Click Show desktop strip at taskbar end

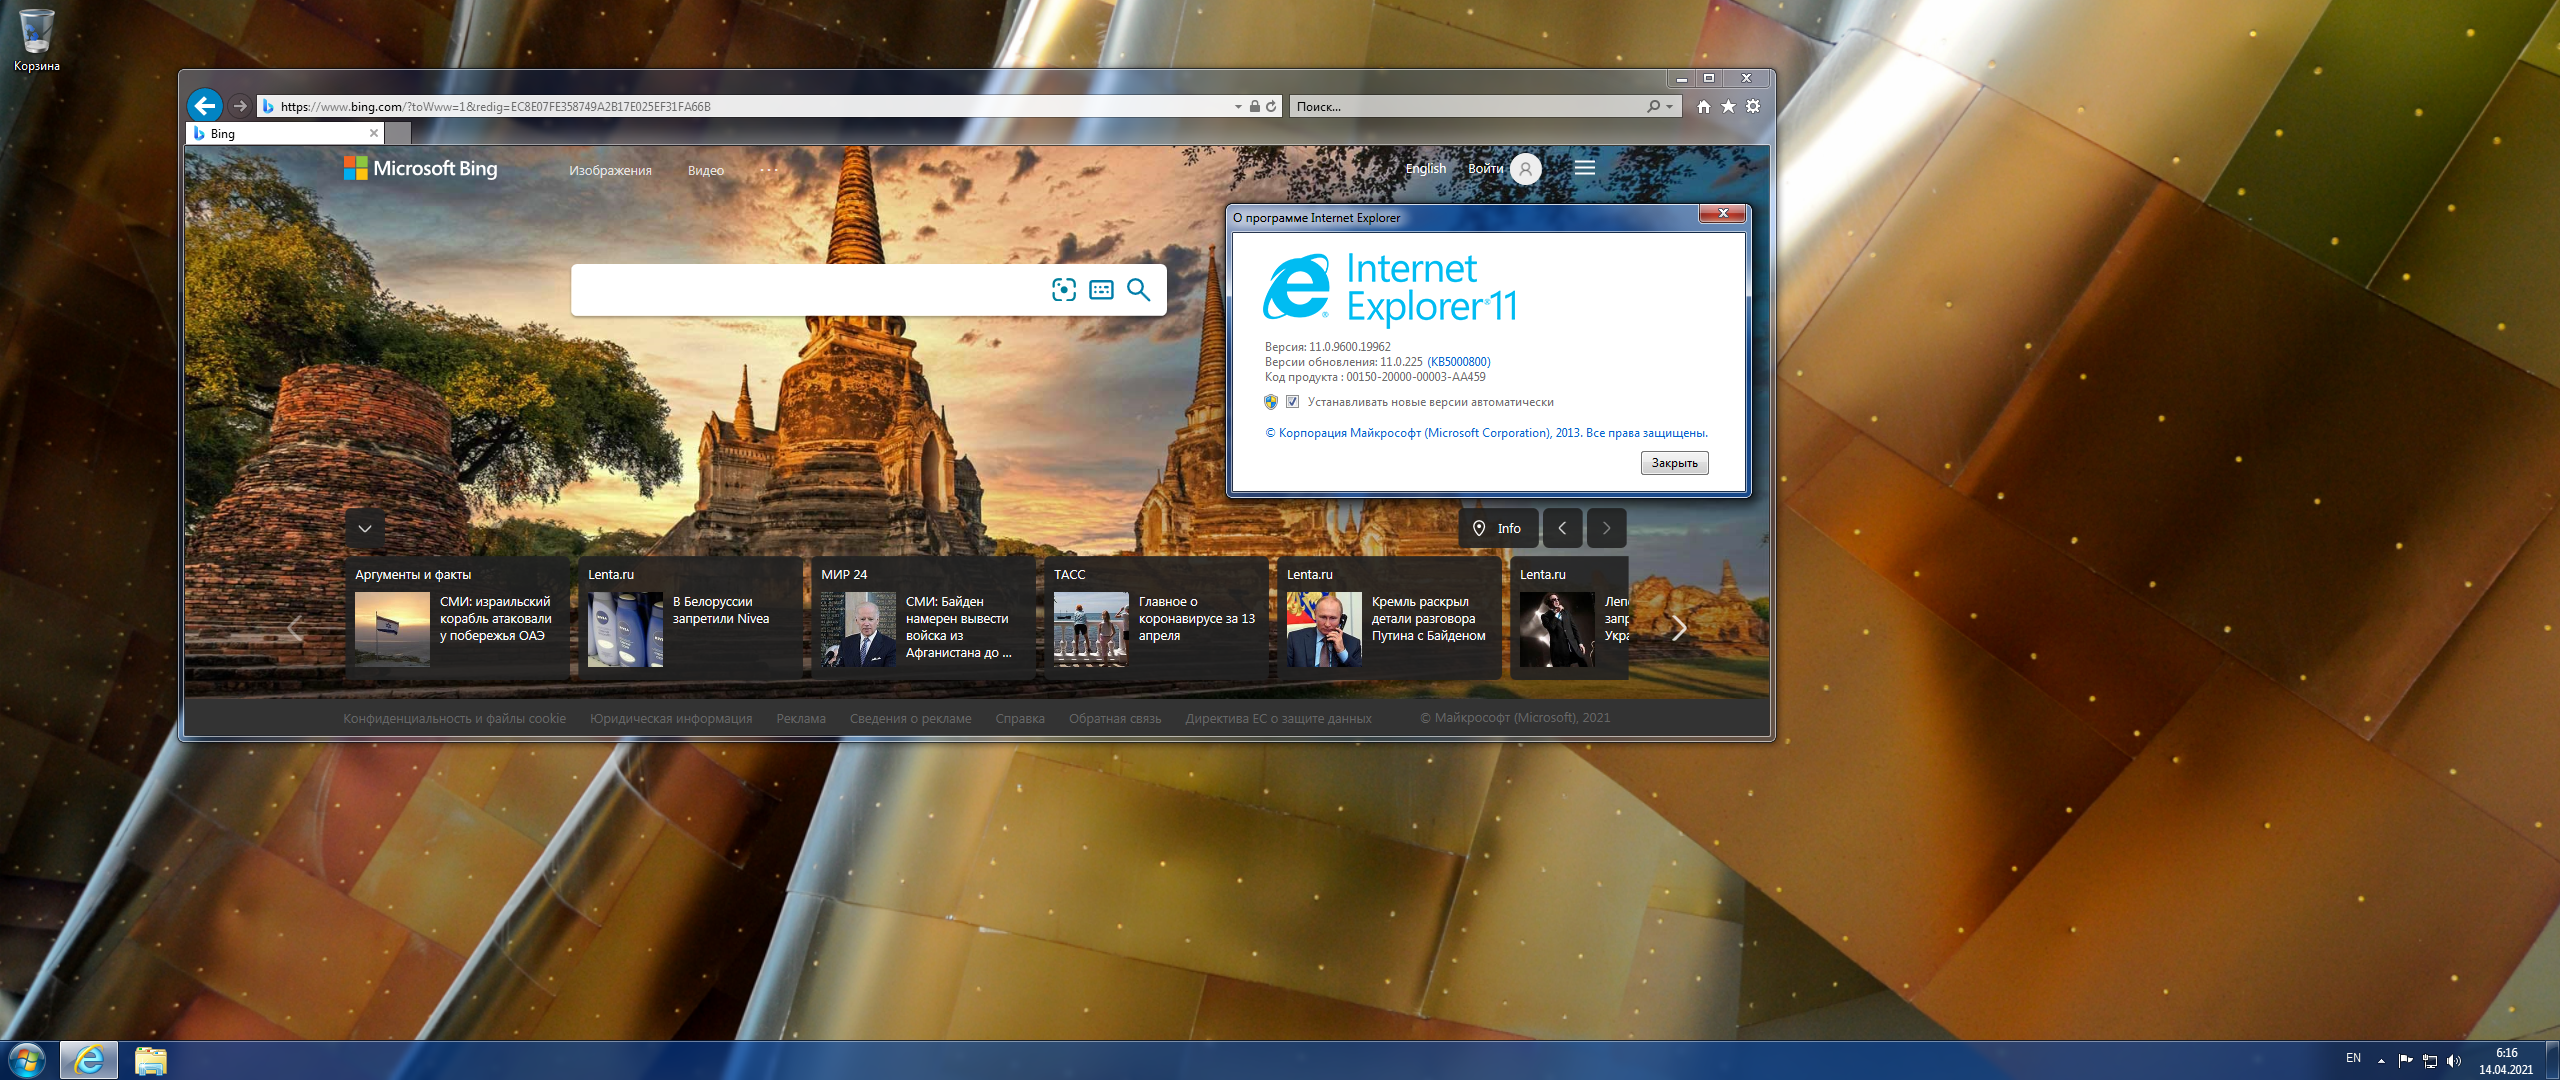click(2552, 1060)
